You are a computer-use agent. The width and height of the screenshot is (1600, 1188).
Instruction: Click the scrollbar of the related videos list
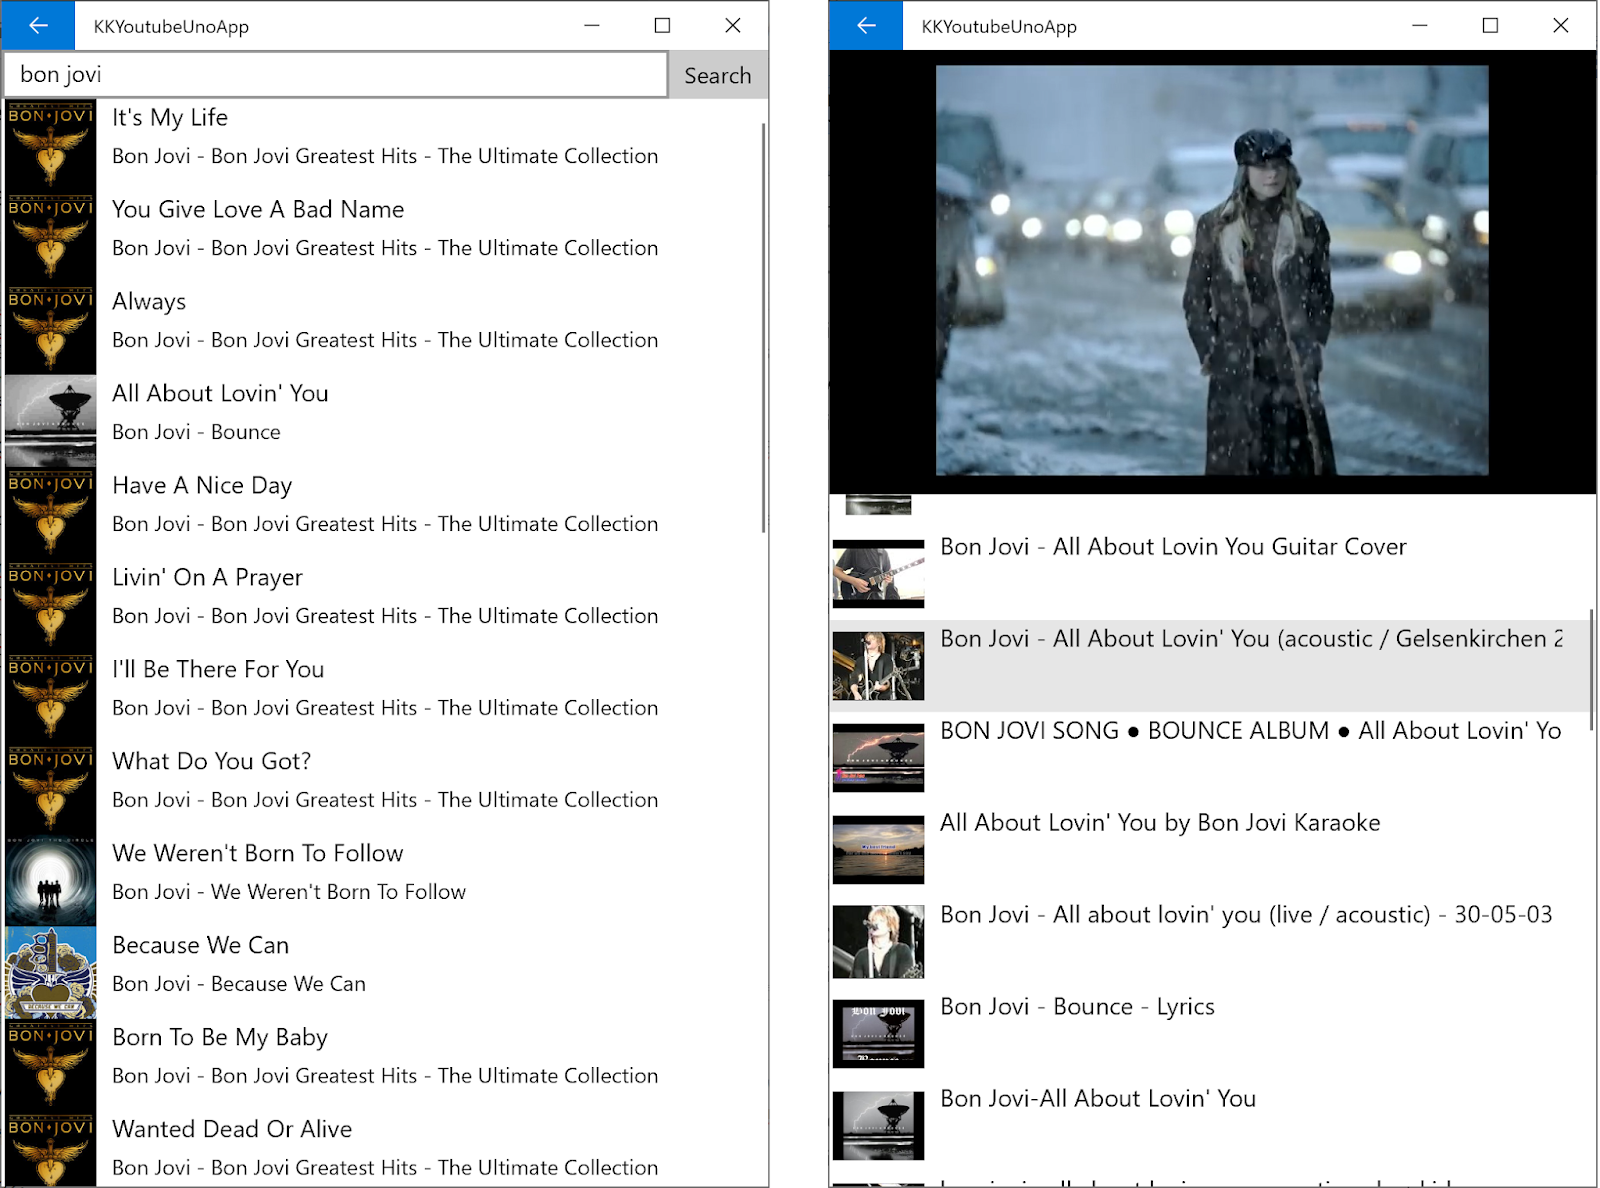(x=1591, y=670)
